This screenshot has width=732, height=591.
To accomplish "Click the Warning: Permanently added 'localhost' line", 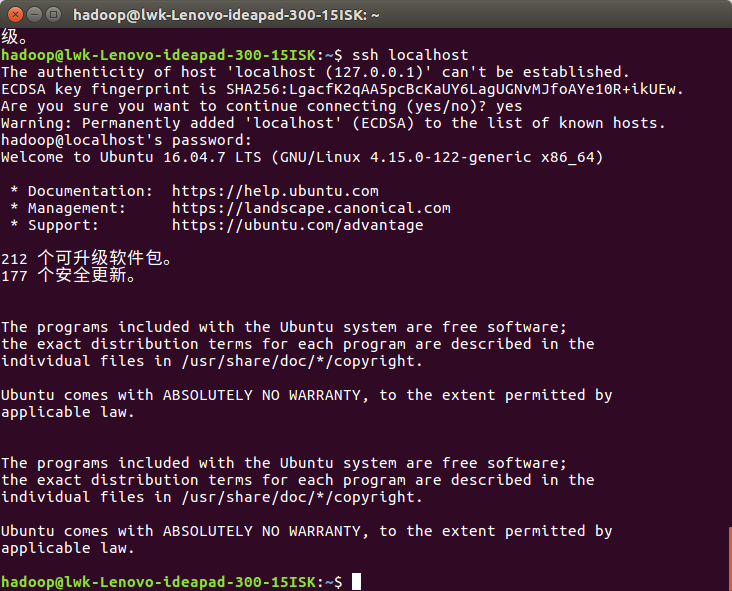I will 333,123.
